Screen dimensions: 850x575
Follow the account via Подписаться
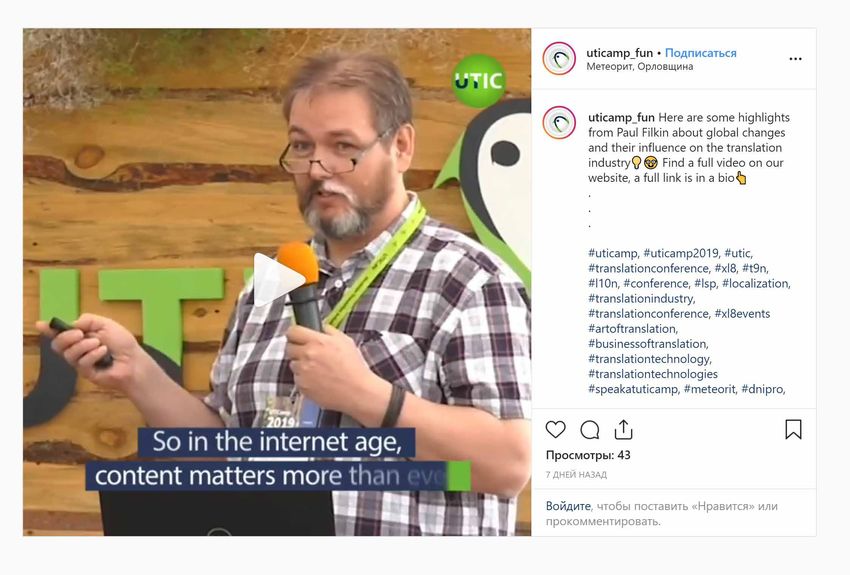pyautogui.click(x=700, y=53)
